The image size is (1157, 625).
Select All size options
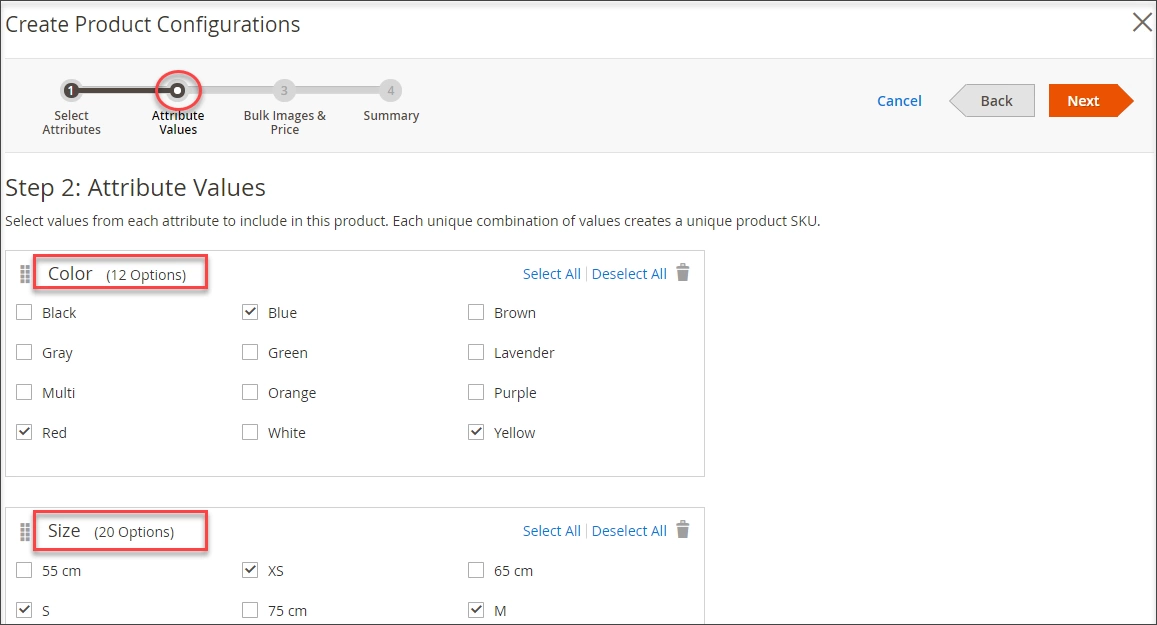[x=551, y=531]
